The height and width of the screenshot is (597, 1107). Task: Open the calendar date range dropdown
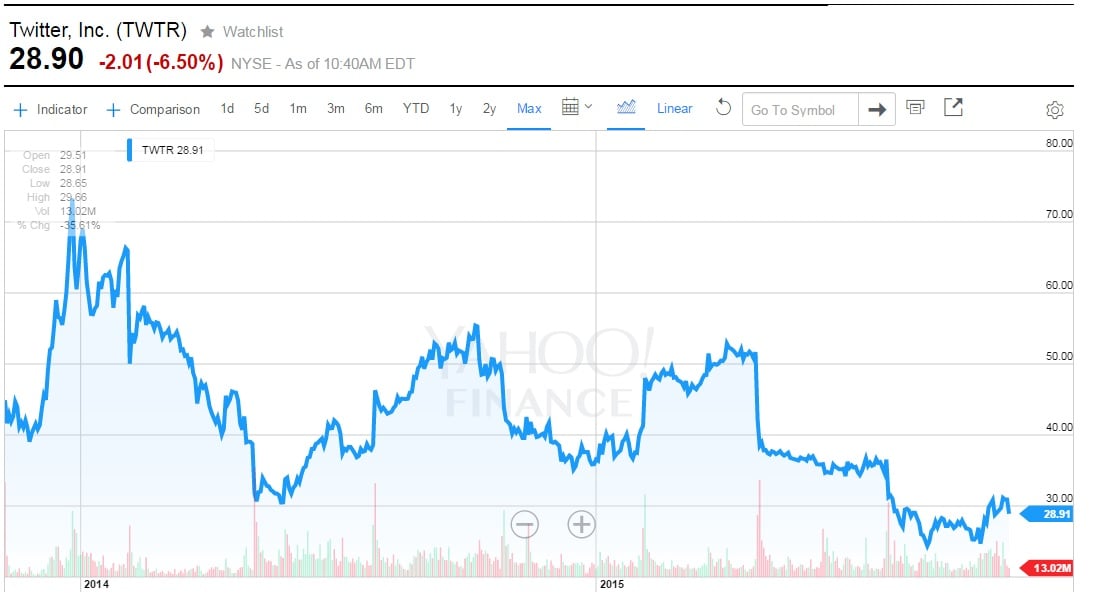pos(577,108)
